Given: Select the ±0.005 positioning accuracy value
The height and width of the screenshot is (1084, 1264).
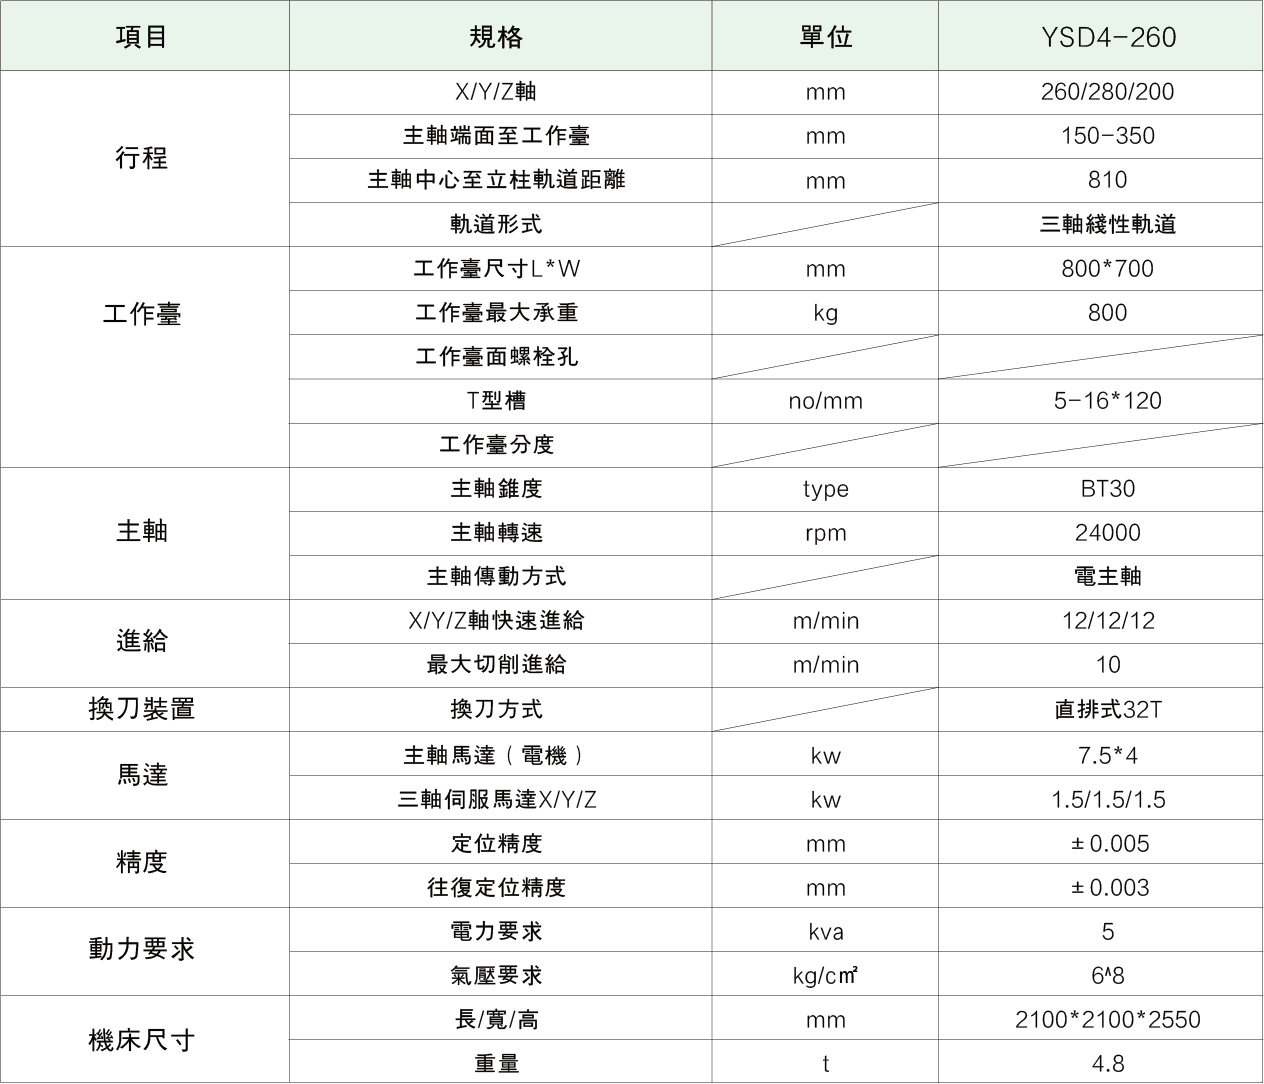Looking at the screenshot, I should click(1107, 843).
